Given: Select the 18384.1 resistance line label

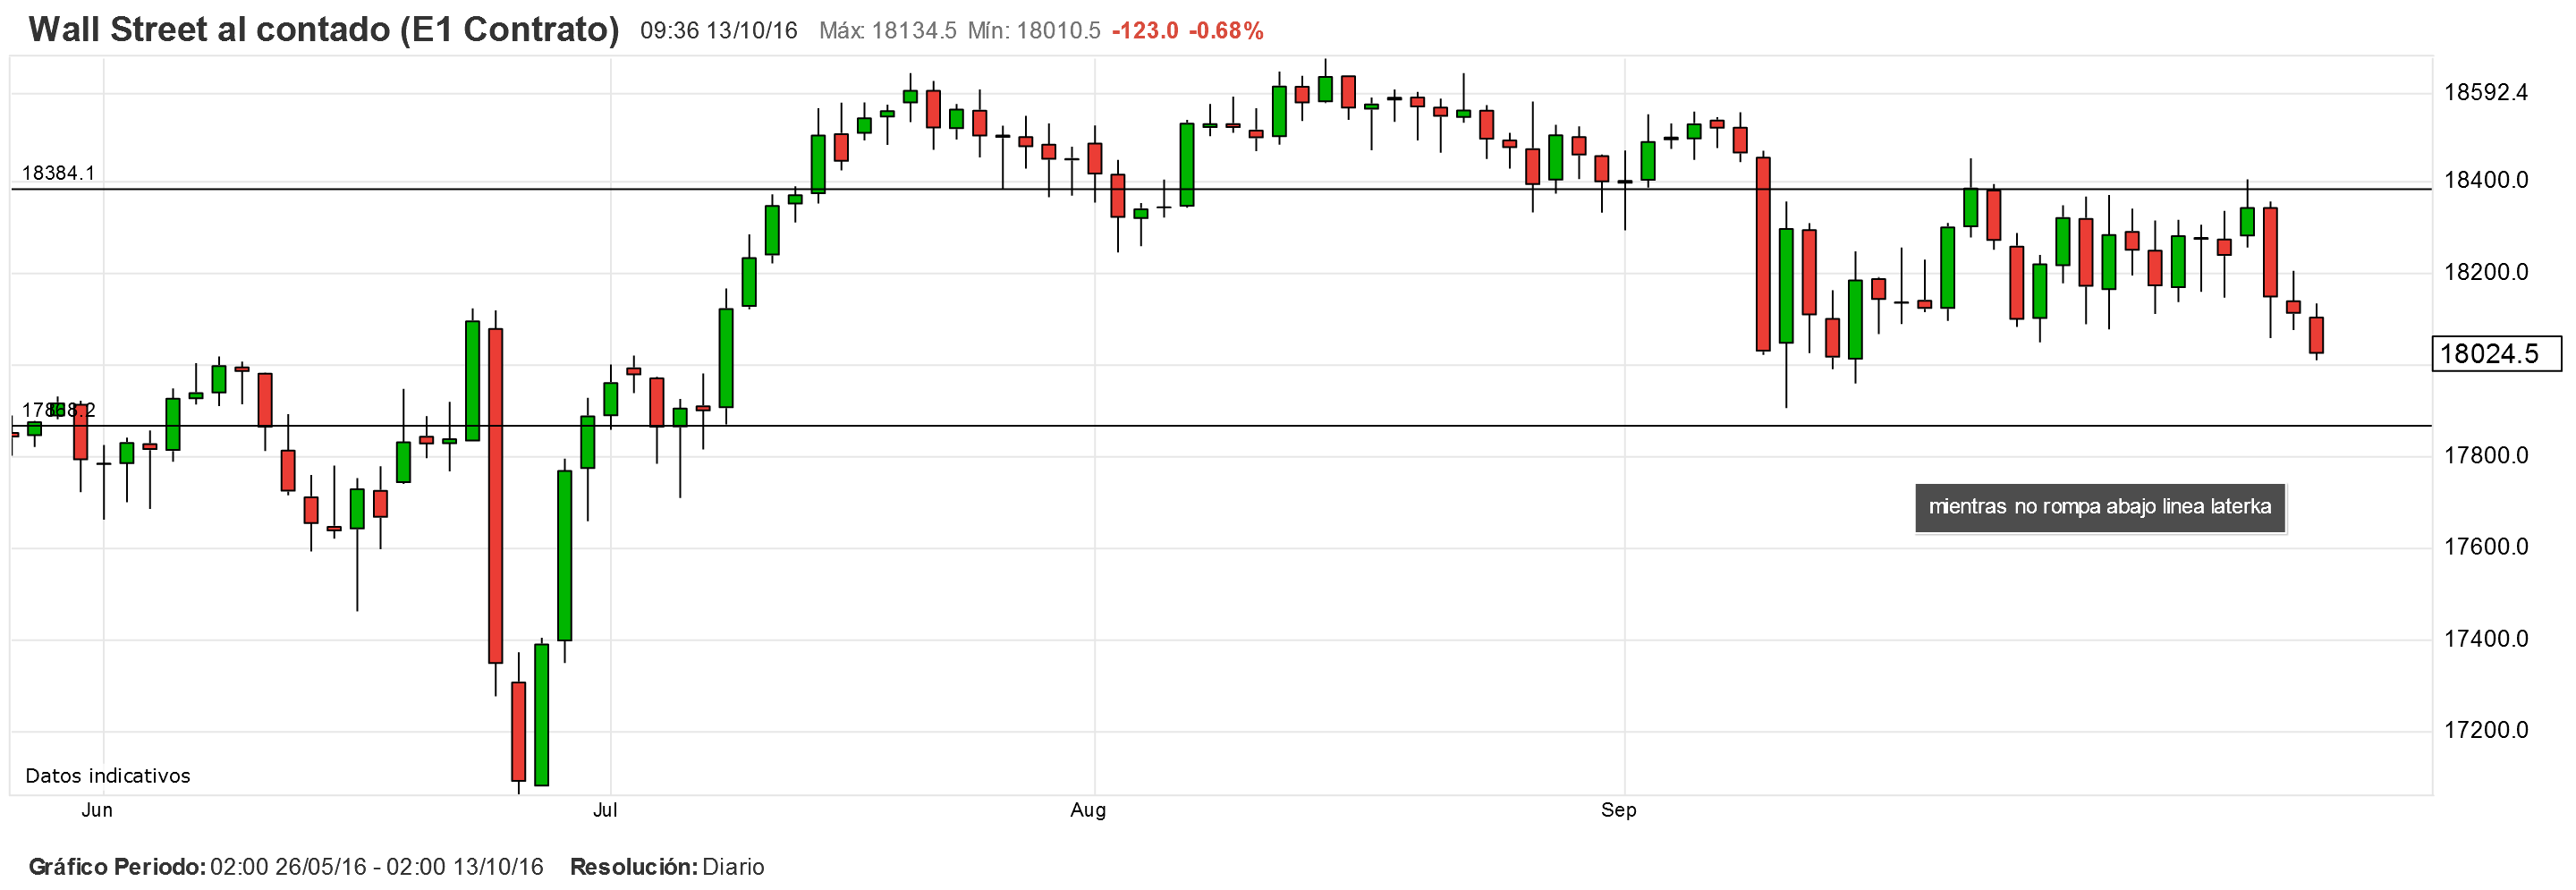Looking at the screenshot, I should [58, 173].
